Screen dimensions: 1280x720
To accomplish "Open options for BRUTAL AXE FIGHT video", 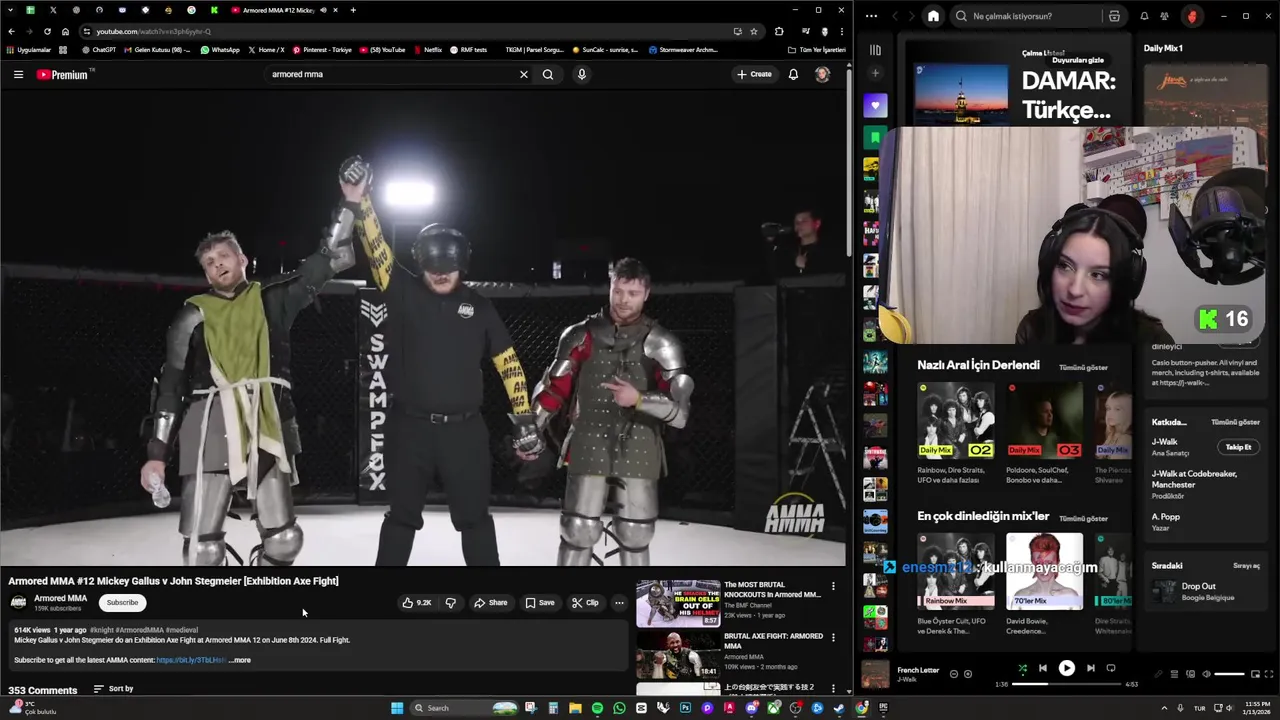I will pyautogui.click(x=833, y=637).
